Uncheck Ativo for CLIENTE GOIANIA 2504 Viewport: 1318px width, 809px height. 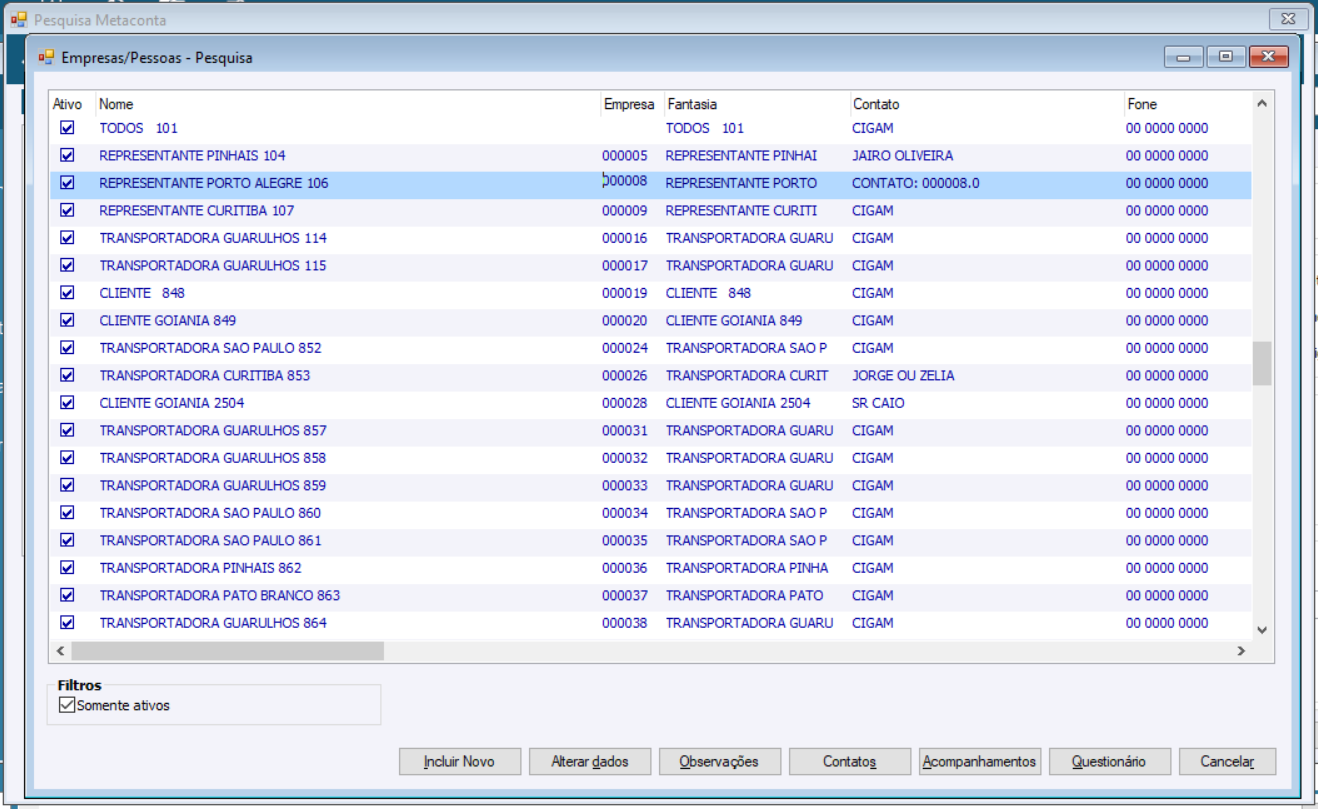pos(68,403)
